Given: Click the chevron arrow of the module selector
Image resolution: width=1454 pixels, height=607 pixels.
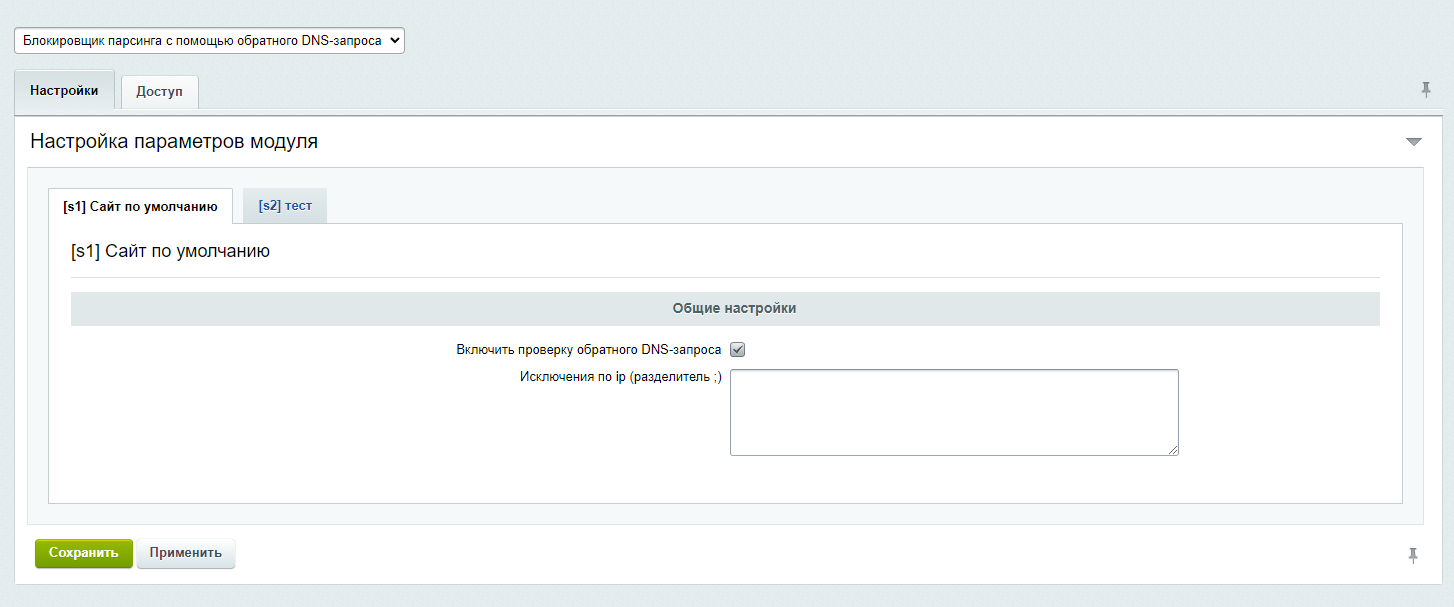Looking at the screenshot, I should pyautogui.click(x=393, y=40).
